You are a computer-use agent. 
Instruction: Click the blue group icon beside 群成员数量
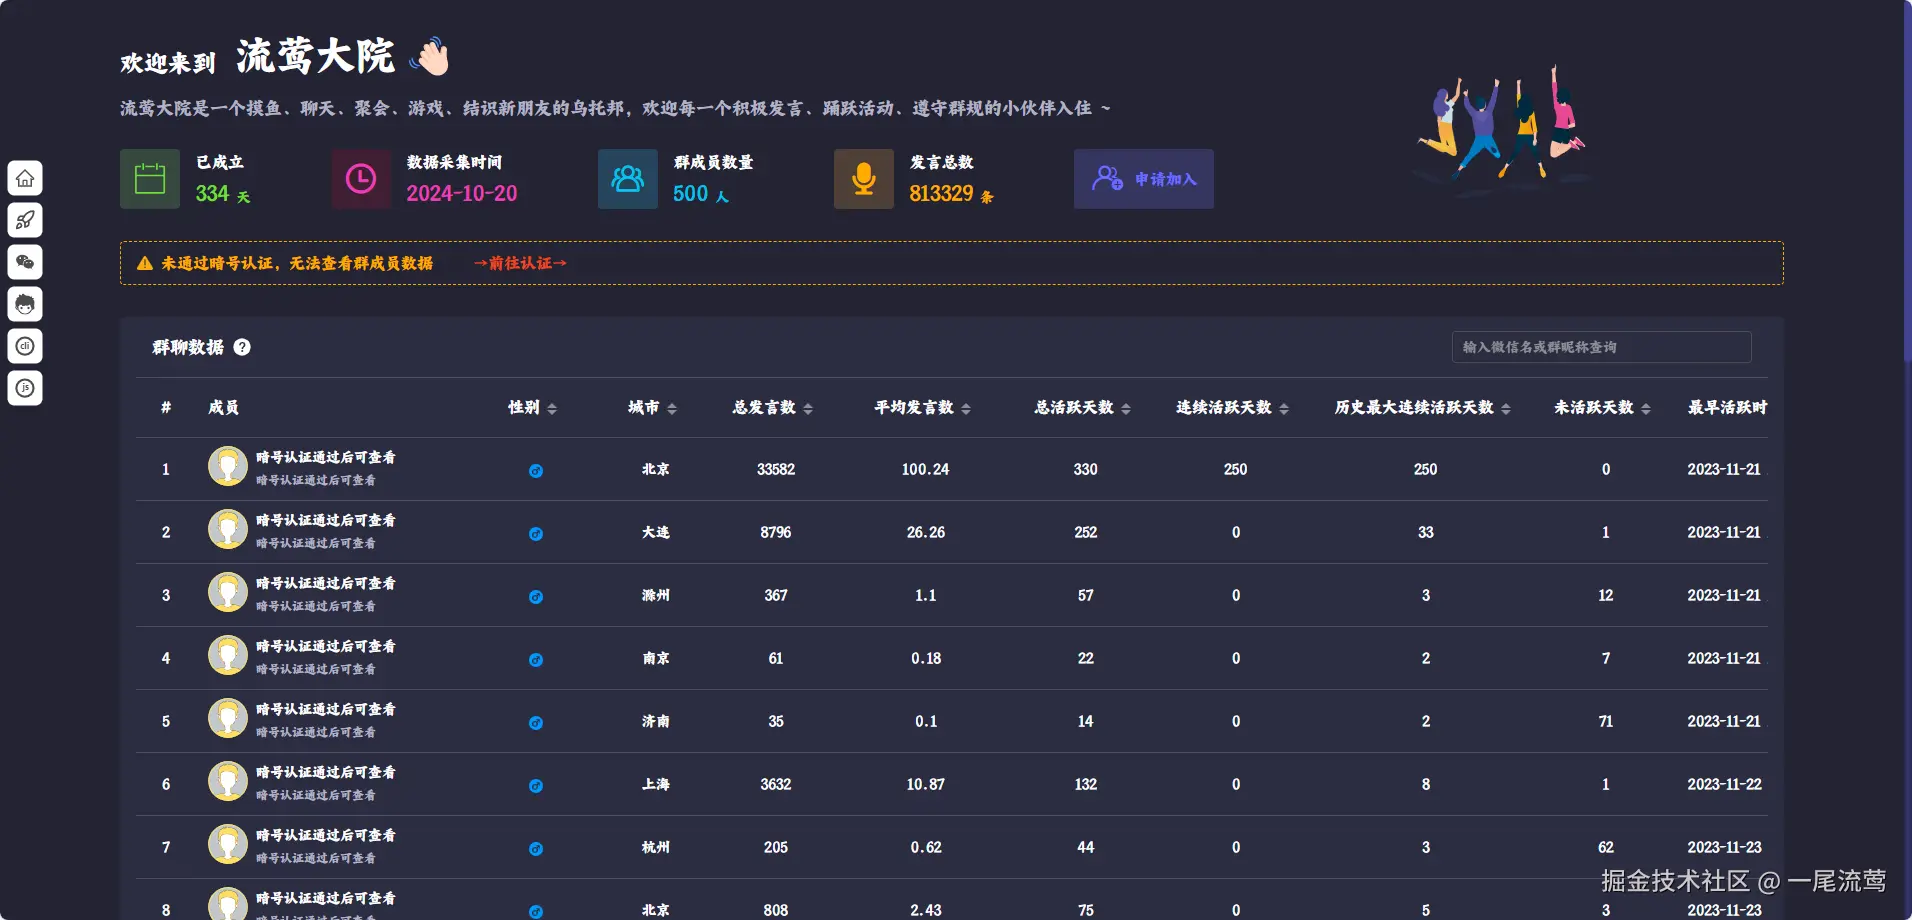pyautogui.click(x=628, y=179)
